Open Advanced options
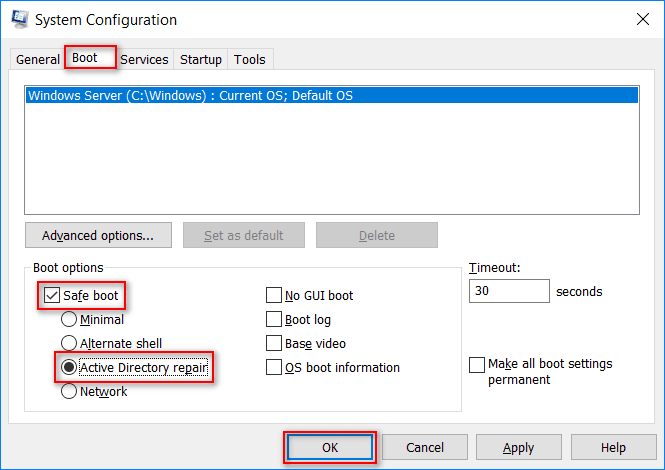This screenshot has height=470, width=665. [98, 236]
